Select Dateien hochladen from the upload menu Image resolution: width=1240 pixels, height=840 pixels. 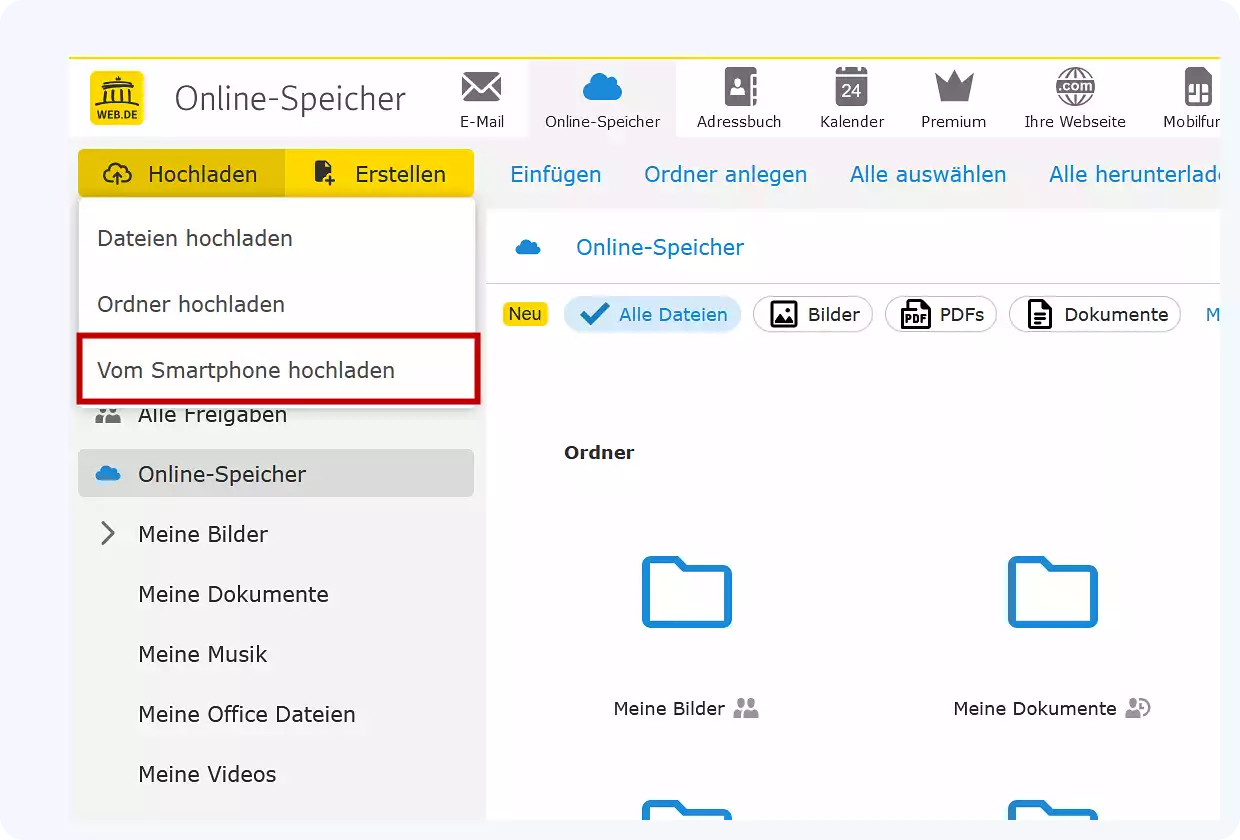(x=195, y=238)
